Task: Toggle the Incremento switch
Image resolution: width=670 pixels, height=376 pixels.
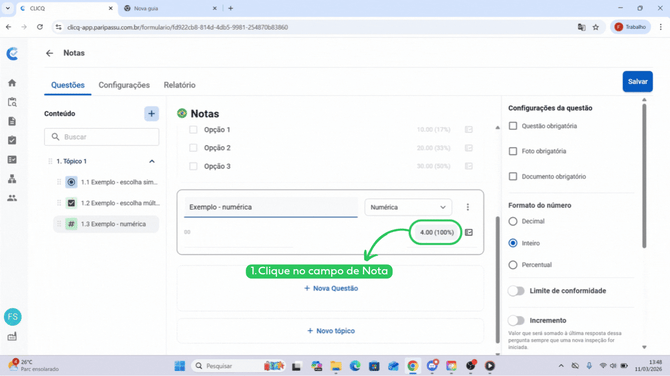Action: point(516,320)
